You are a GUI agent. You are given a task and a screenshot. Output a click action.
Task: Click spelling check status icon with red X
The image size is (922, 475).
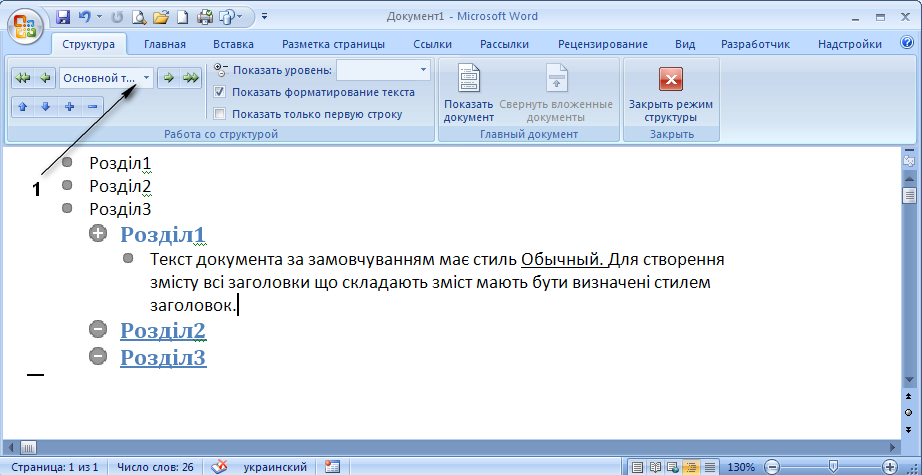(219, 467)
